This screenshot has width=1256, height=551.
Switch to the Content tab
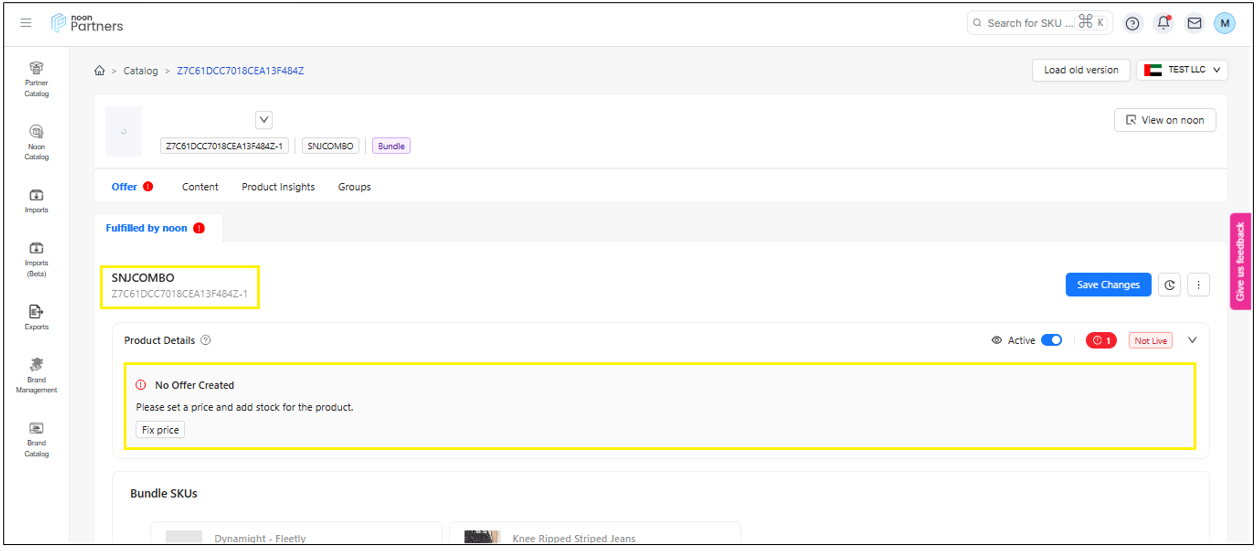pyautogui.click(x=200, y=187)
